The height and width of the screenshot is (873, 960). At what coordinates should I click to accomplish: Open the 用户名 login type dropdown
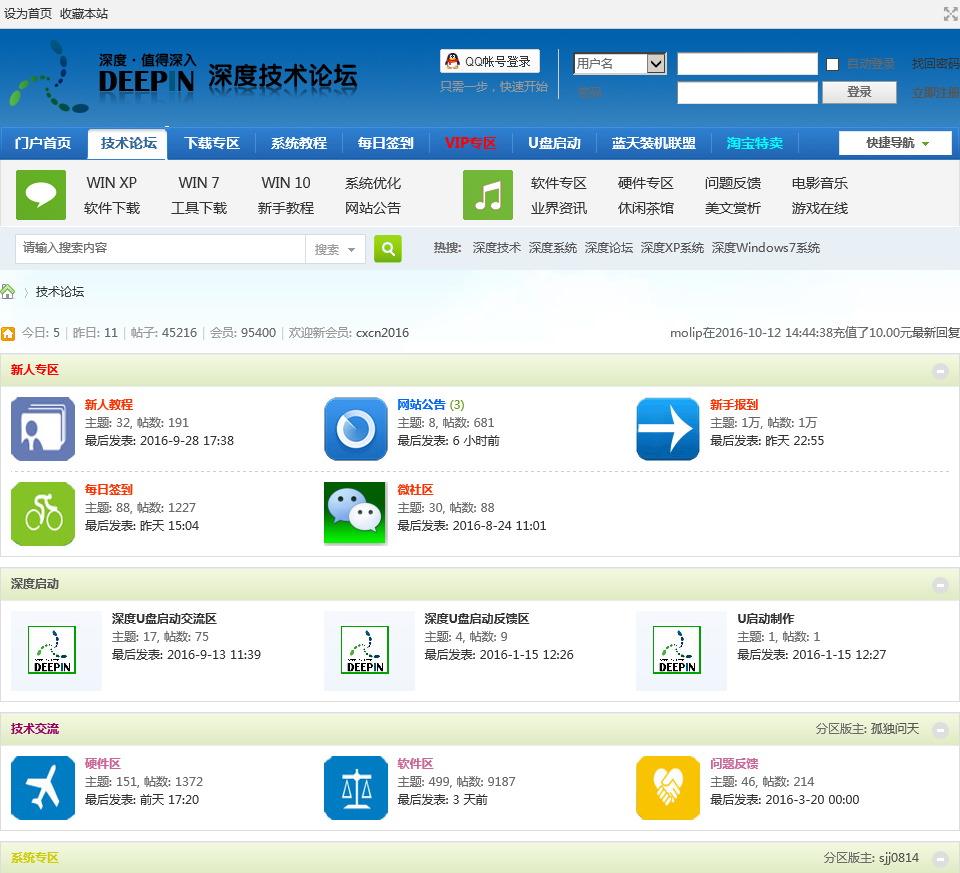620,63
